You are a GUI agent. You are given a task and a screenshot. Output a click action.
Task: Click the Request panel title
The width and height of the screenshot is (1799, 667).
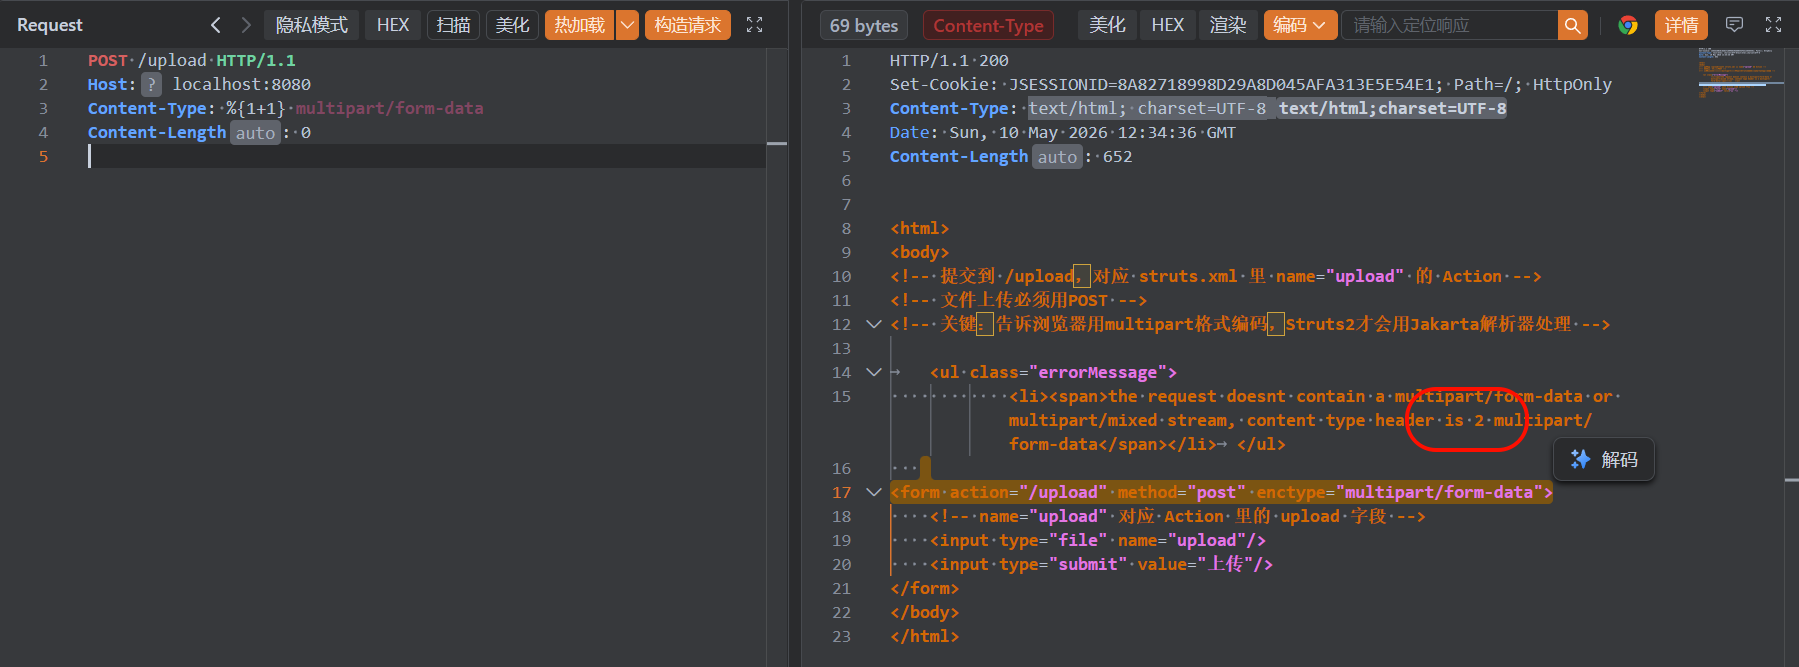[x=50, y=25]
